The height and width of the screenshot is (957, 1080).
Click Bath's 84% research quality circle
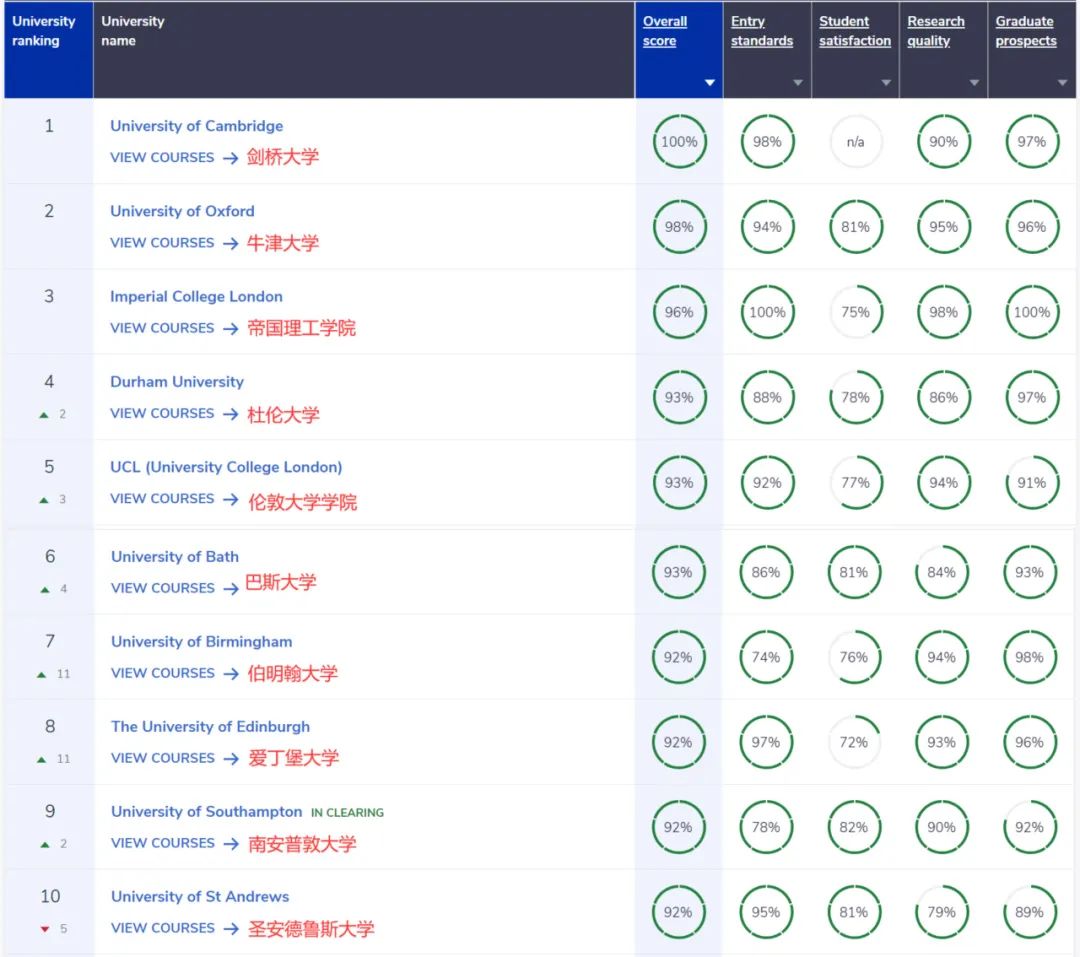942,573
